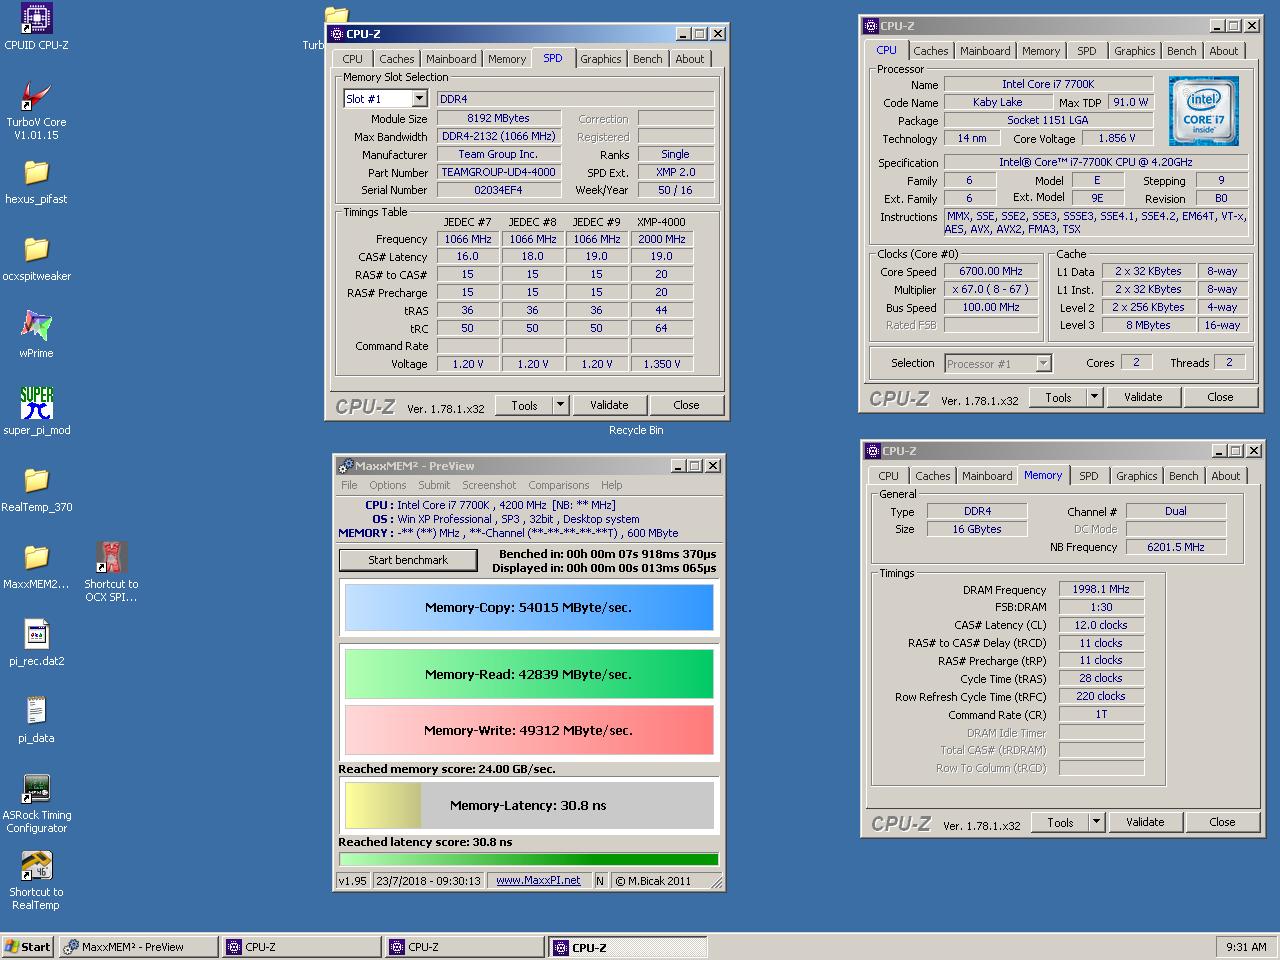Open the Slot #1 dropdown
The width and height of the screenshot is (1280, 960).
tap(419, 99)
